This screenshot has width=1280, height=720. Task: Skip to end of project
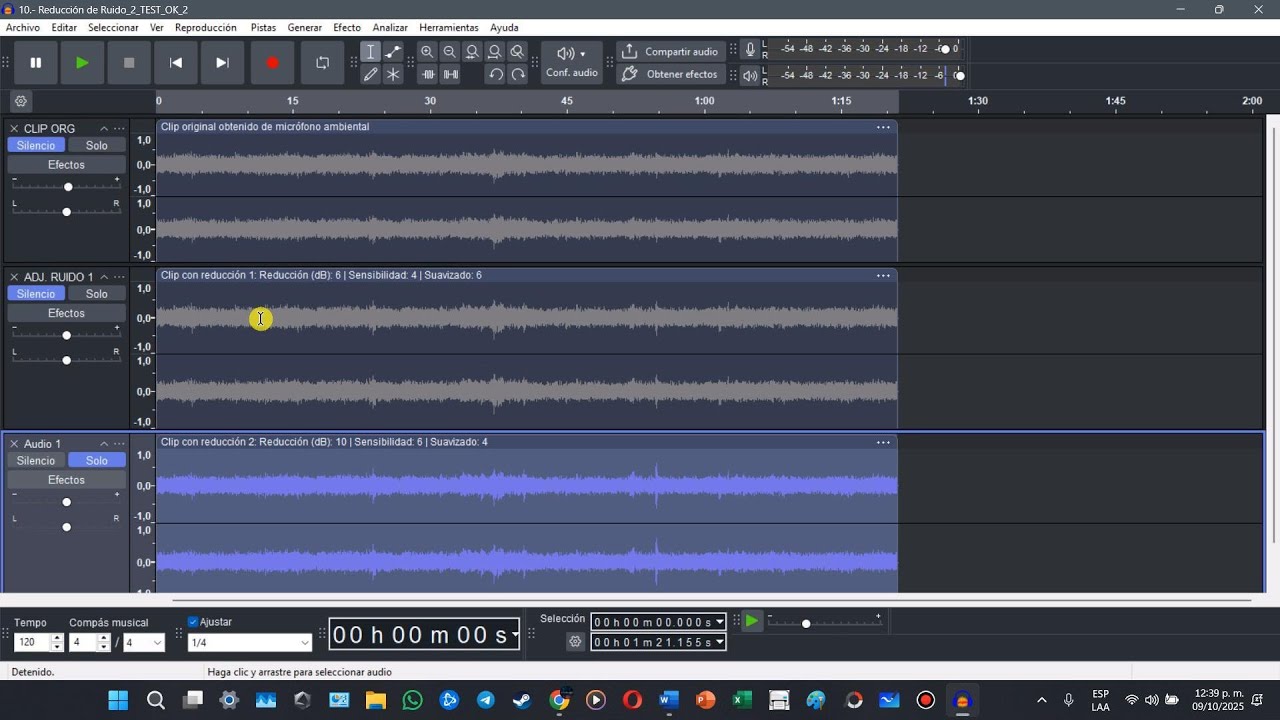(222, 63)
